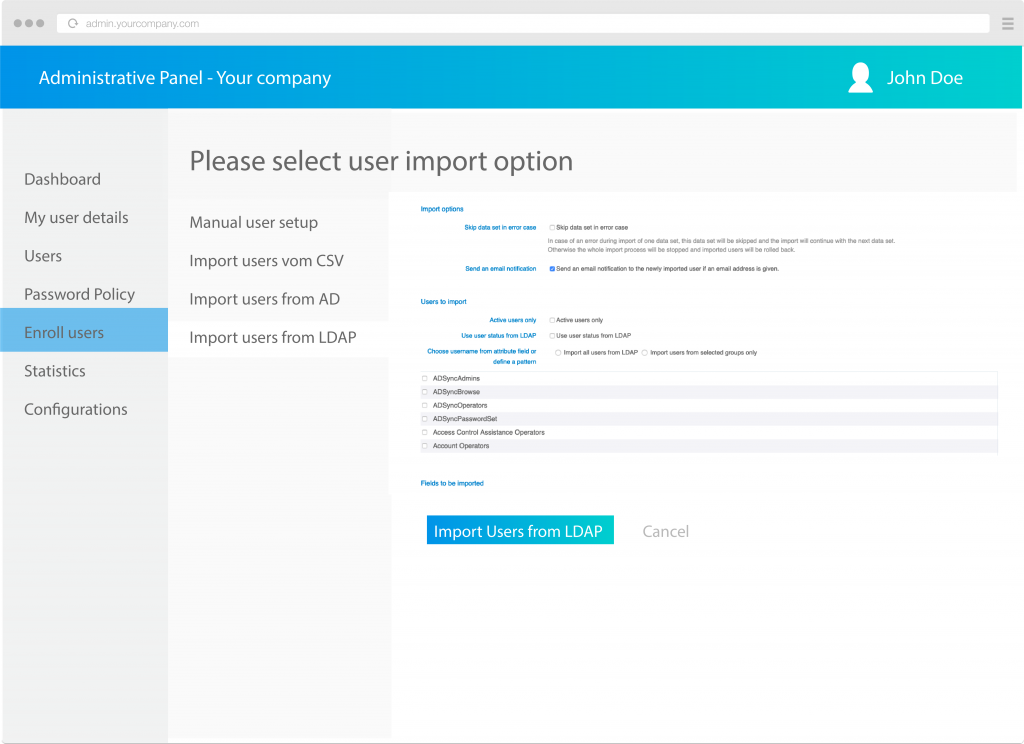Select the Manual user setup option
Viewport: 1024px width, 744px height.
253,222
